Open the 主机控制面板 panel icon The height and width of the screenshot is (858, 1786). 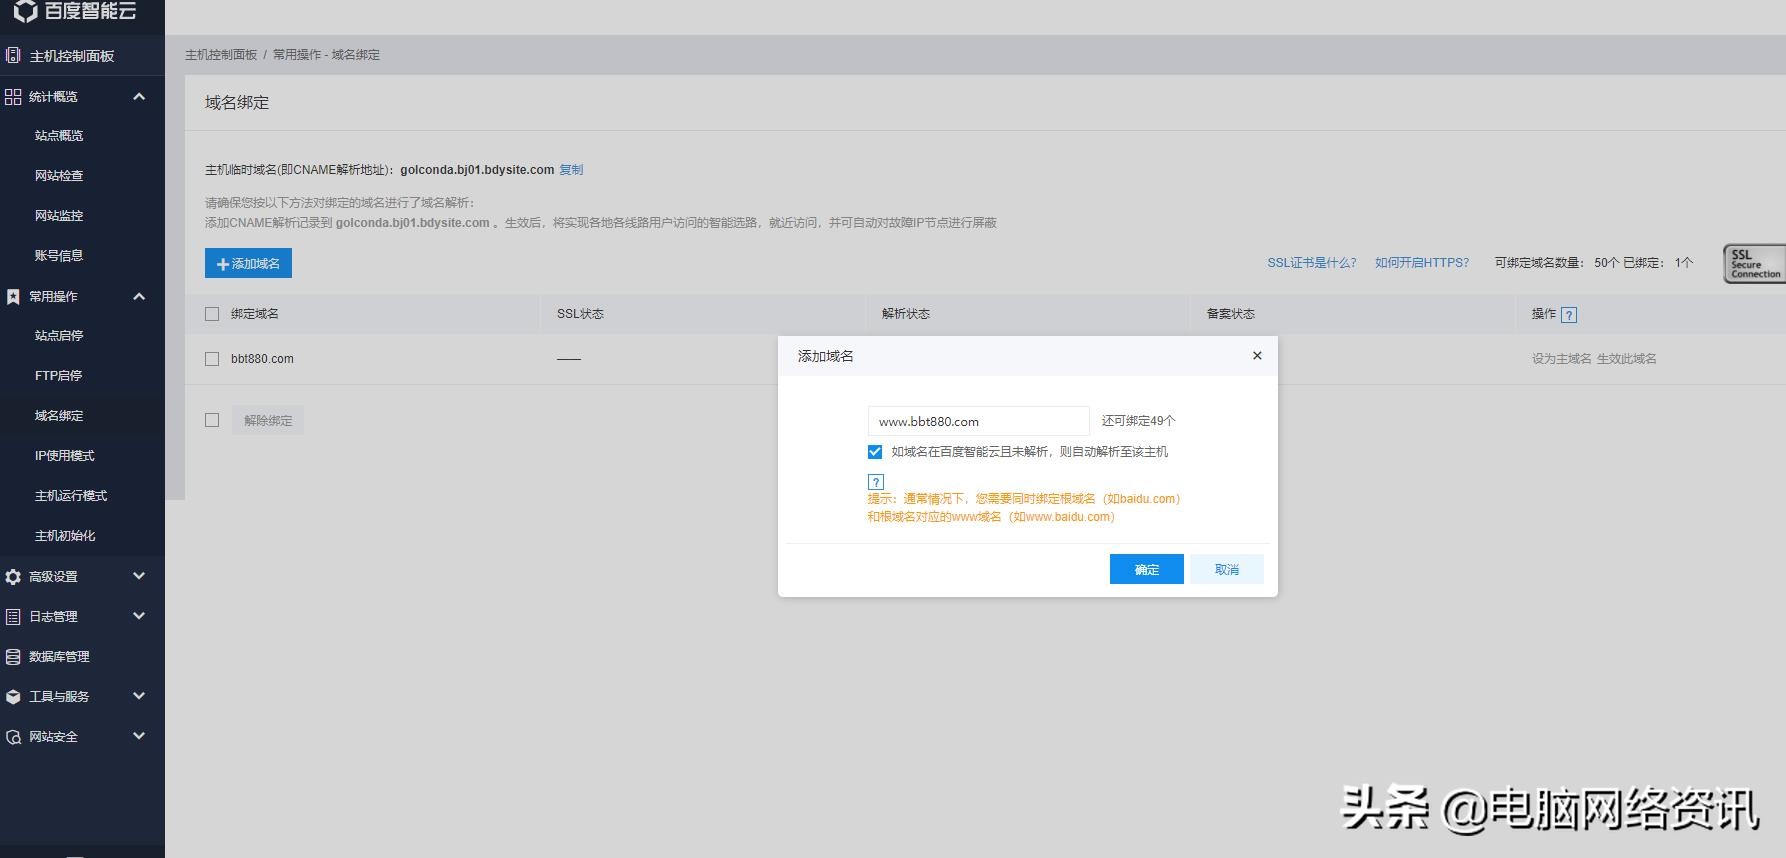[x=13, y=55]
